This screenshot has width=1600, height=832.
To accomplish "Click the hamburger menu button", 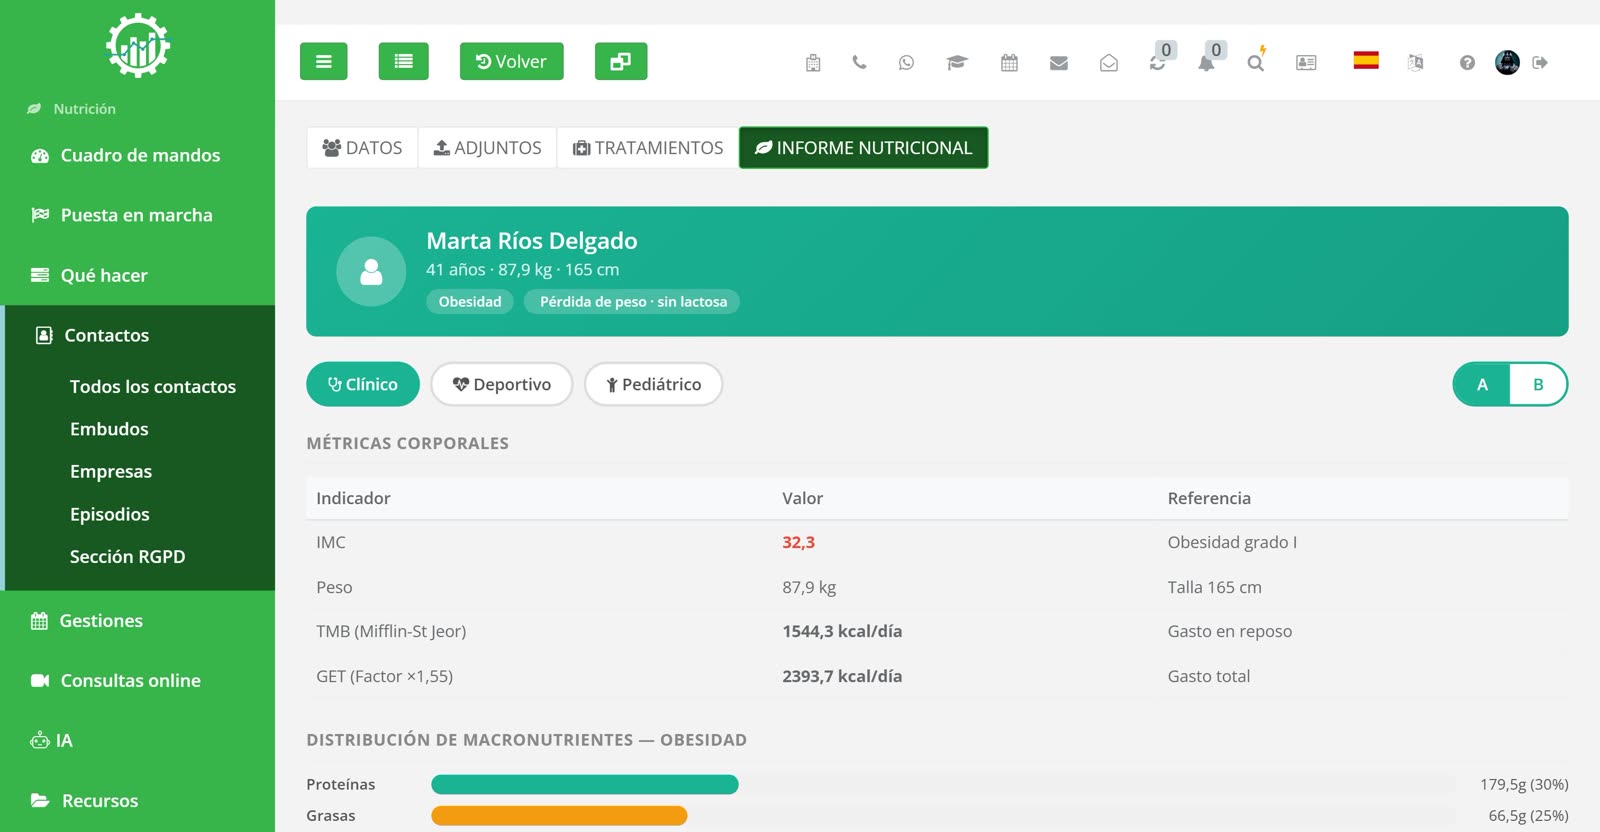I will (323, 61).
